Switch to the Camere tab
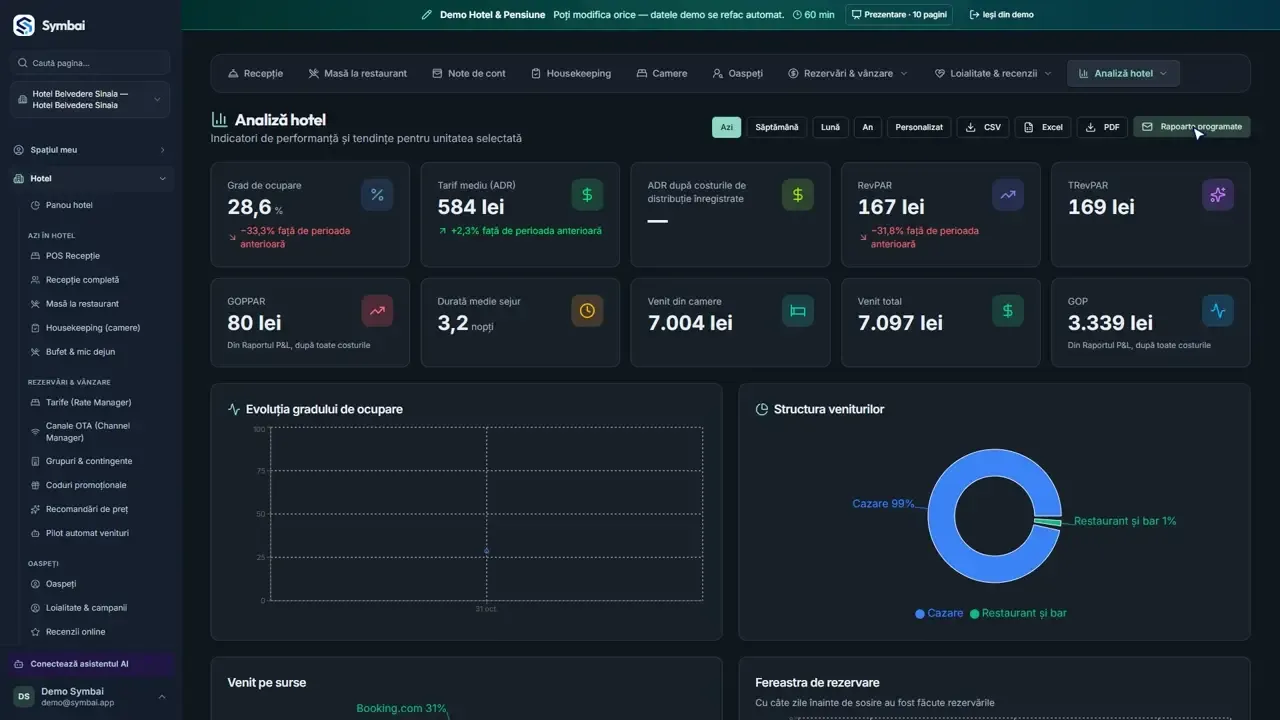Screen dimensions: 1280x720 [x=661, y=73]
